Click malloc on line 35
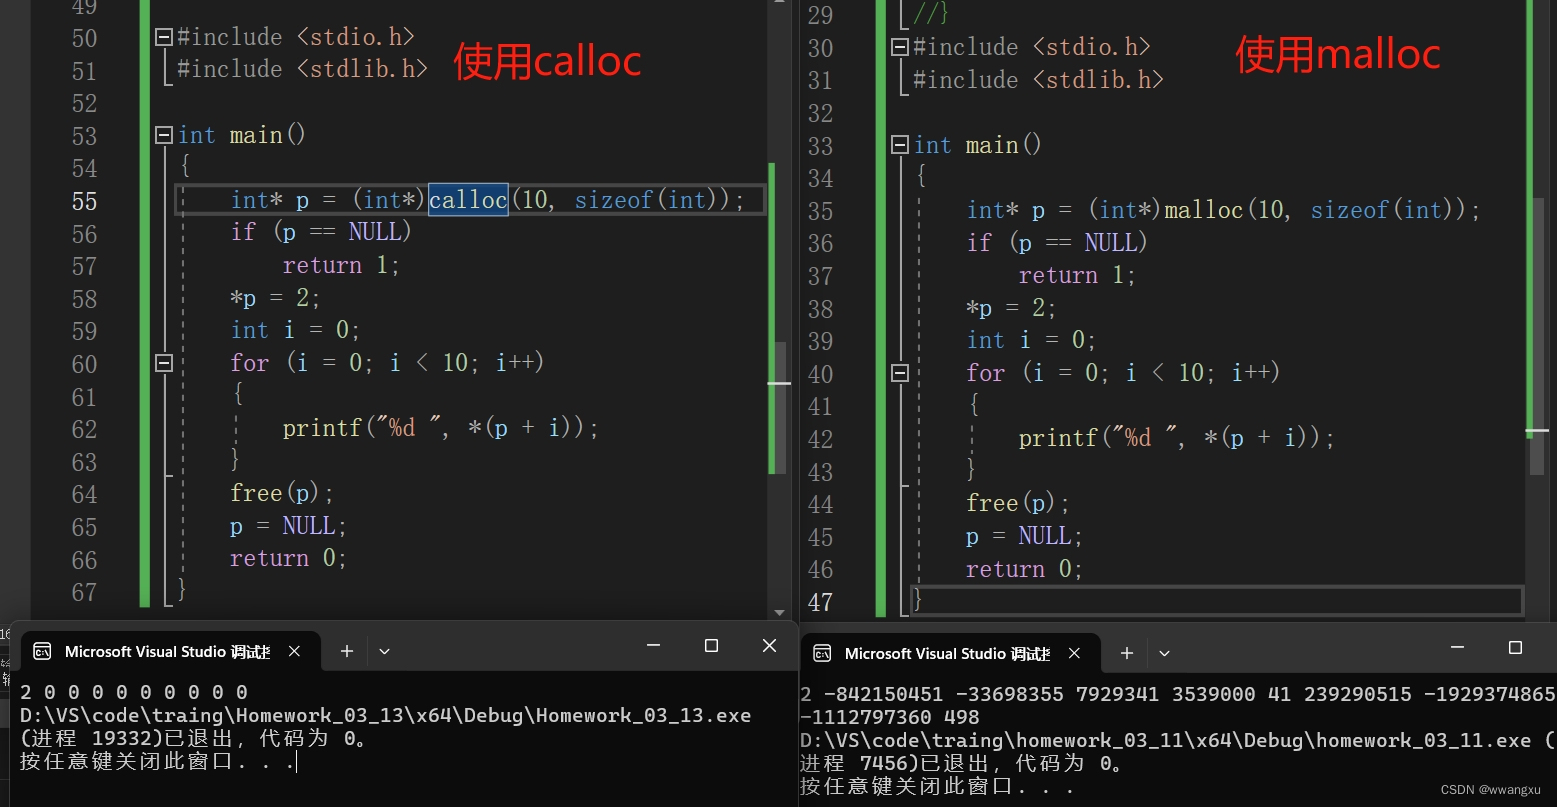The width and height of the screenshot is (1557, 807). (1204, 210)
